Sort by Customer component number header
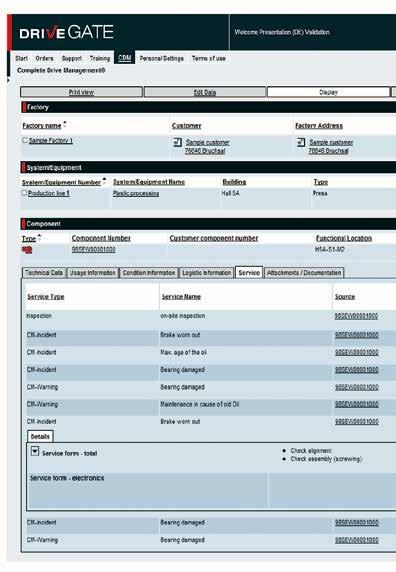 click(x=214, y=238)
